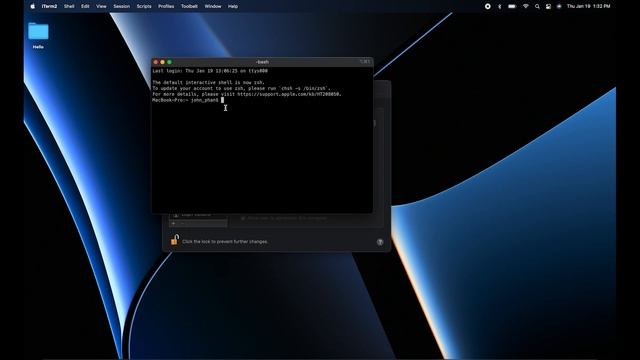Click the add user plus button

tap(173, 224)
